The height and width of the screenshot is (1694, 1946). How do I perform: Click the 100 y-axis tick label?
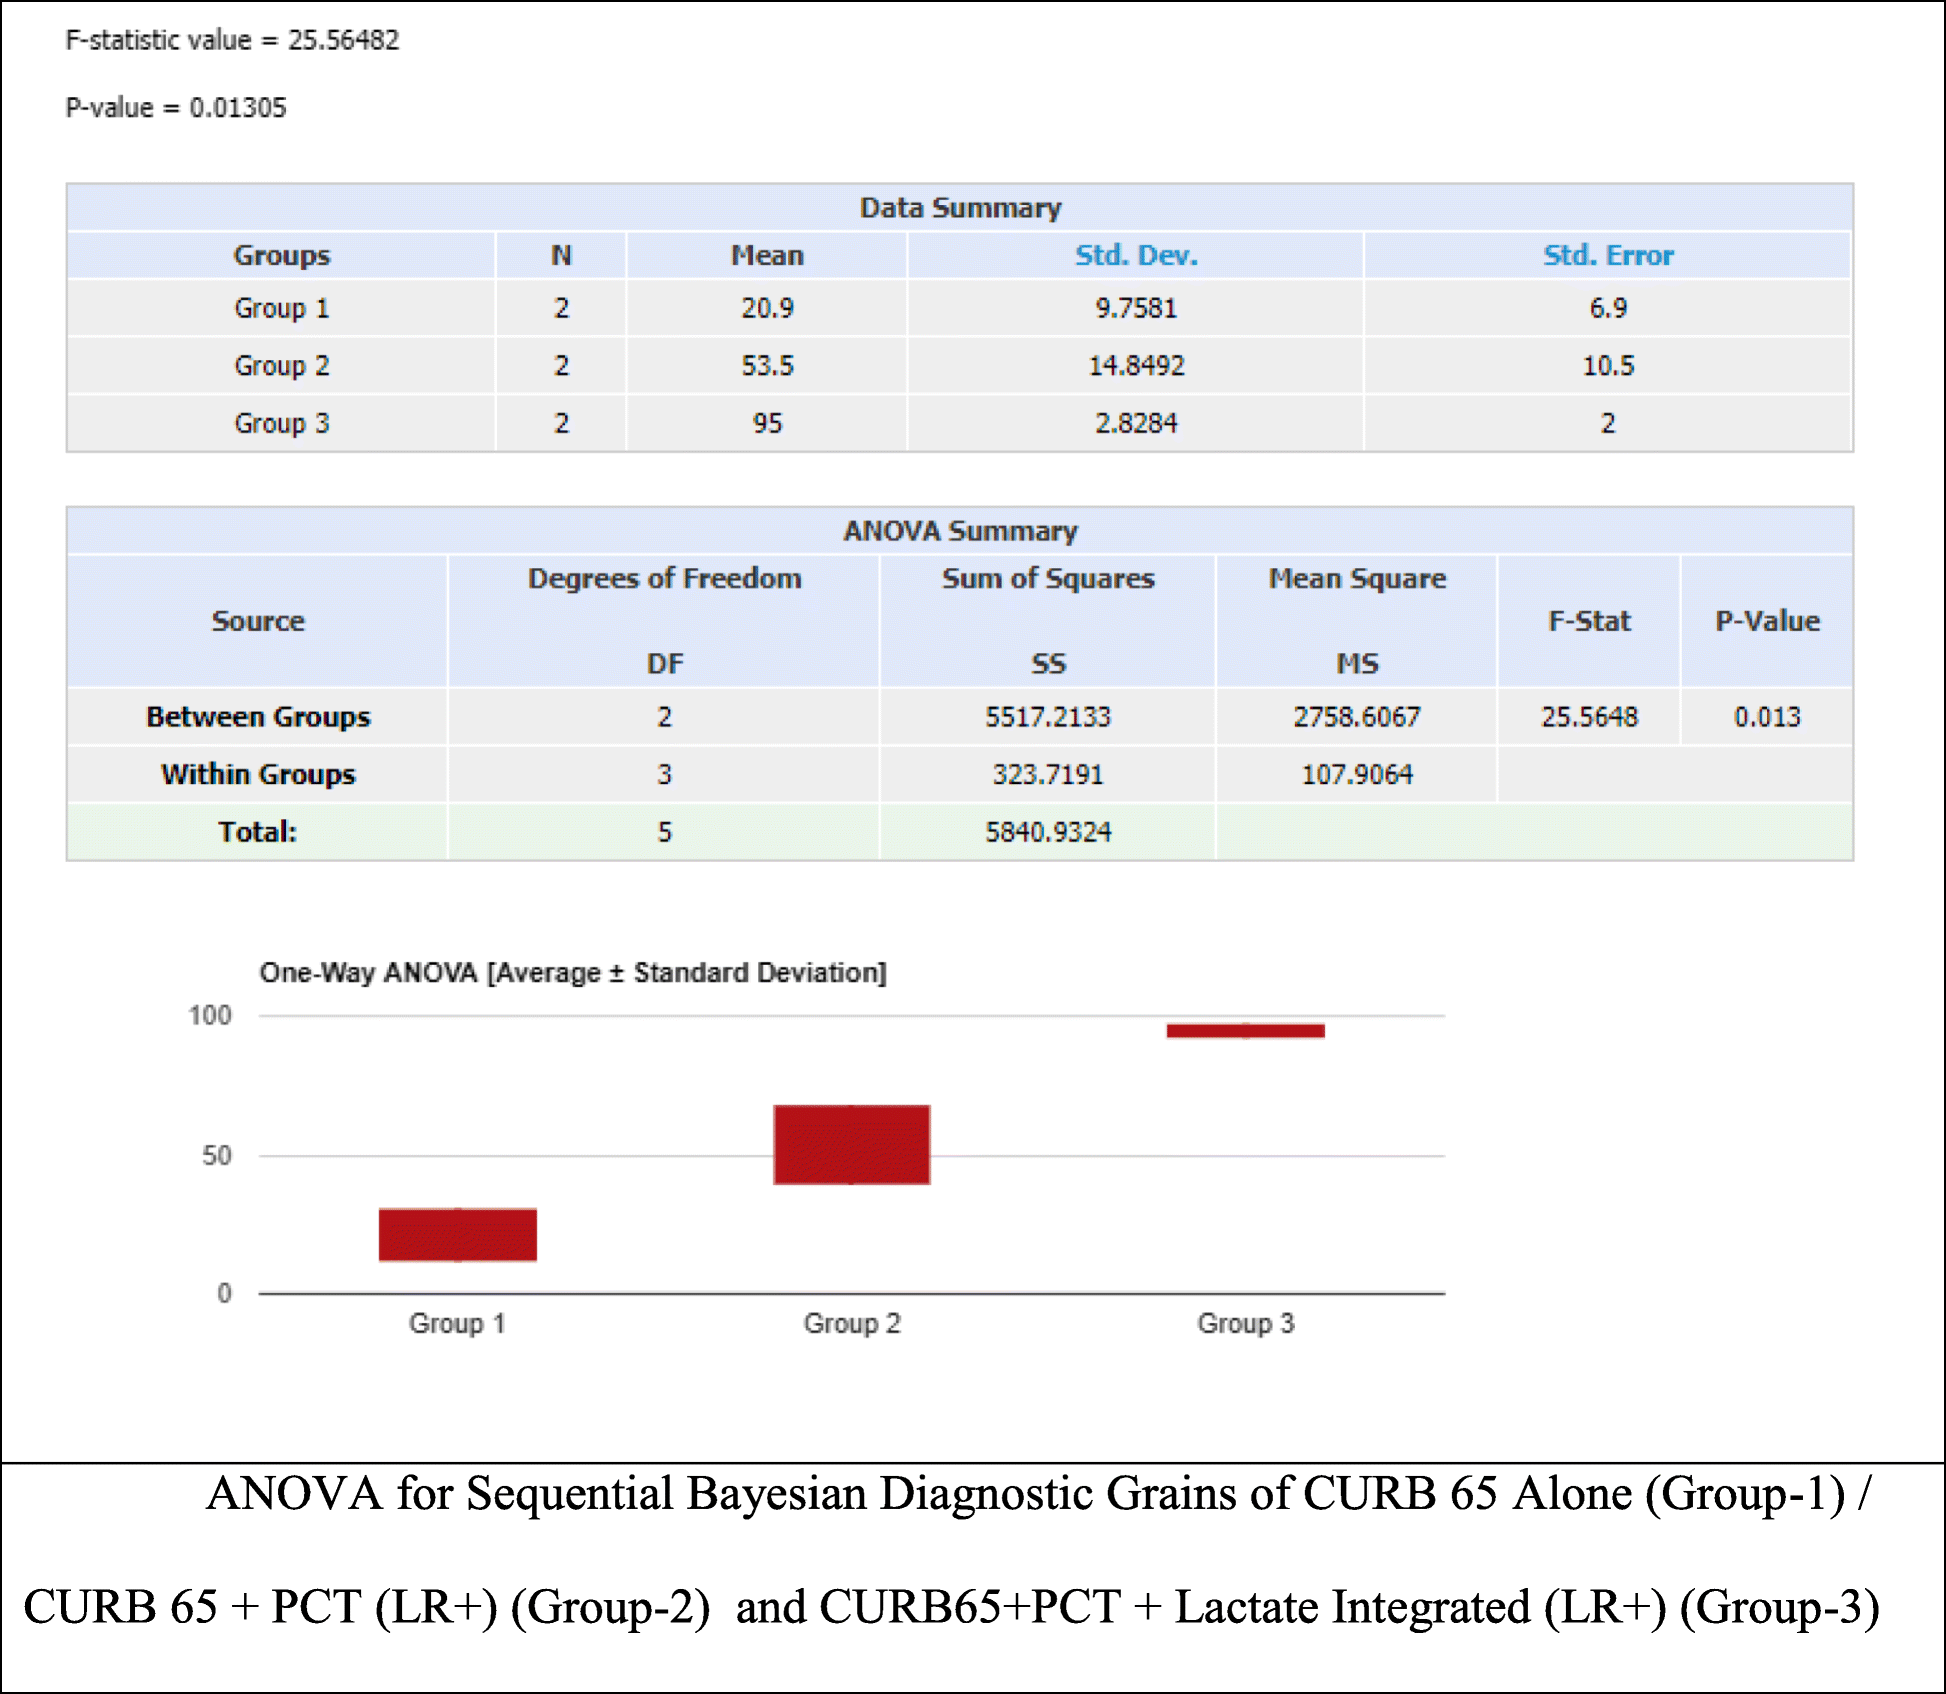[210, 1016]
